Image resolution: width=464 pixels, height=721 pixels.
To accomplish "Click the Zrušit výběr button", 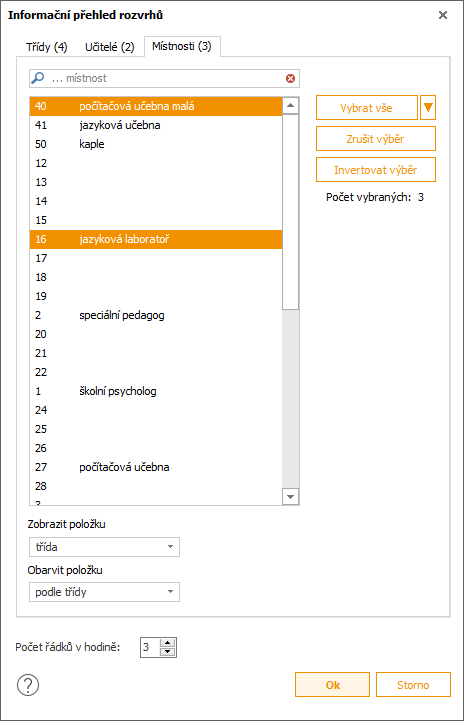I will 376,139.
